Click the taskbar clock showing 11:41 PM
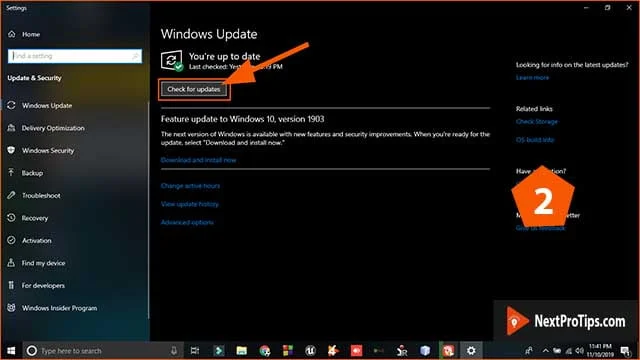The width and height of the screenshot is (640, 360). click(600, 351)
